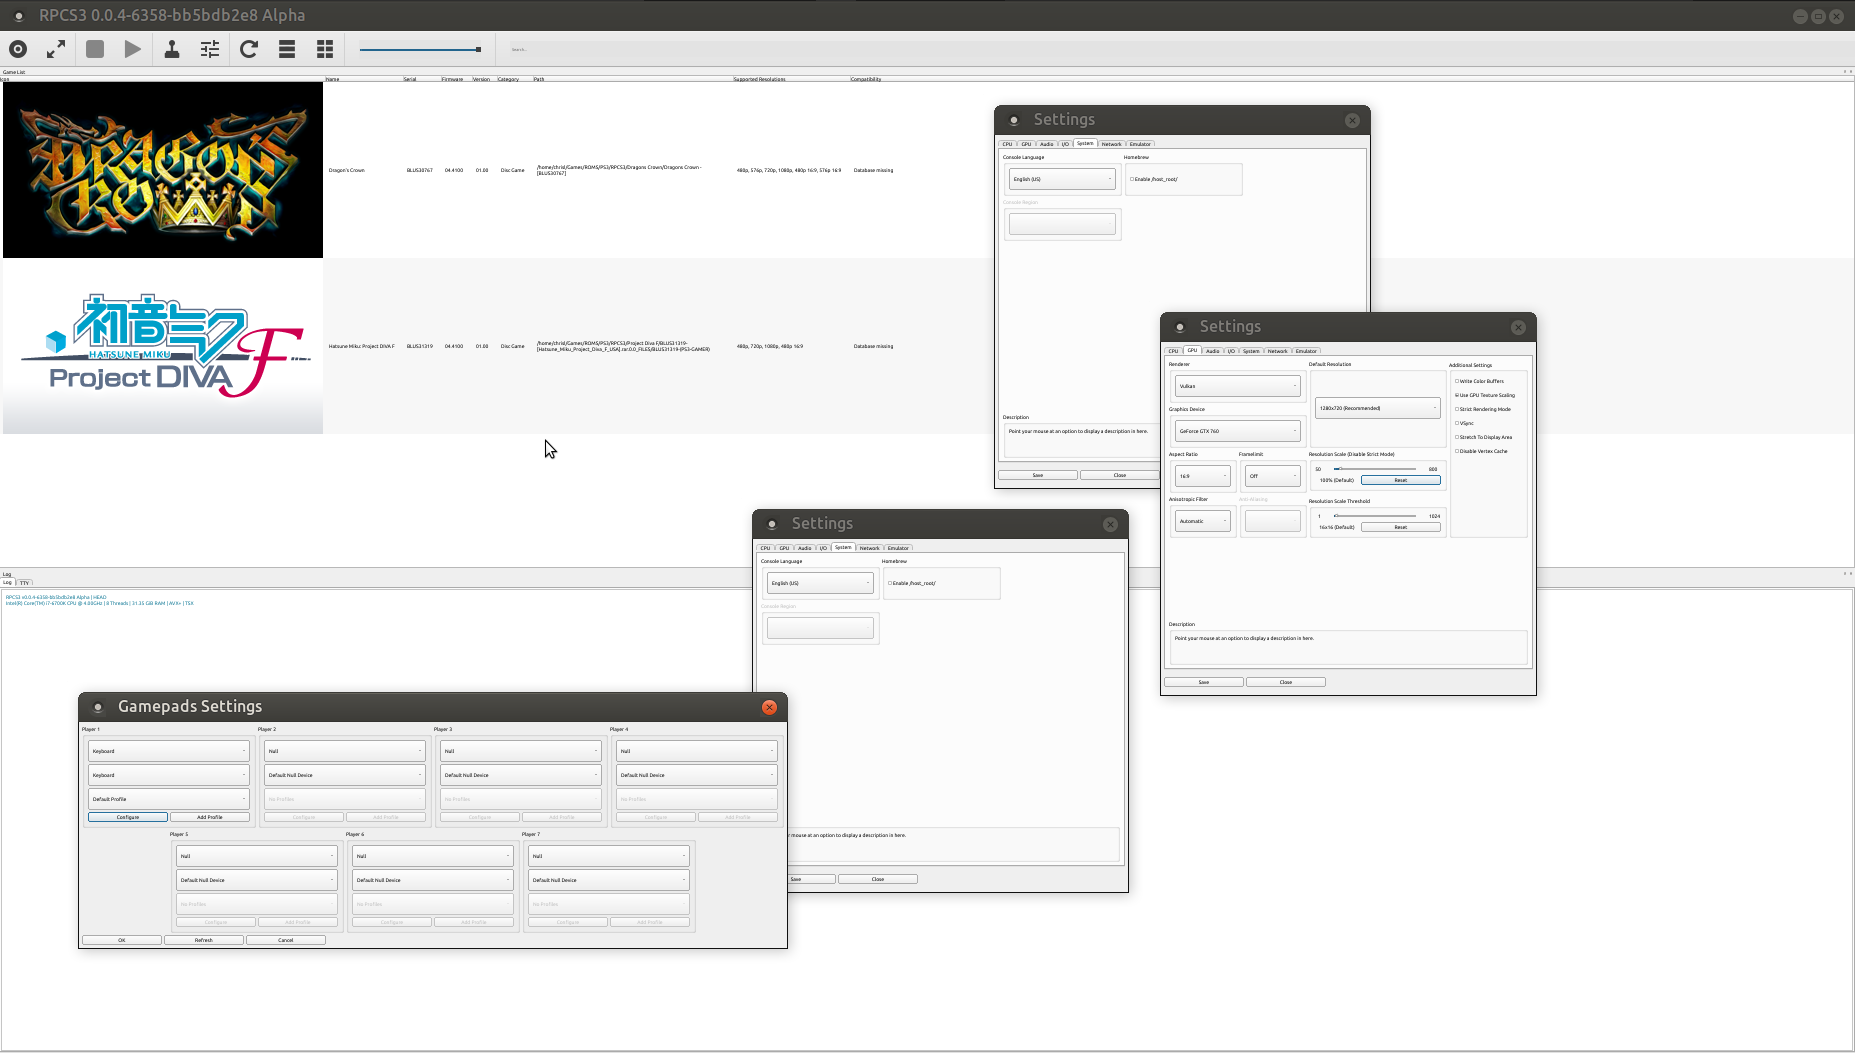
Task: Open gamepad settings via the joystick icon
Action: 171,48
